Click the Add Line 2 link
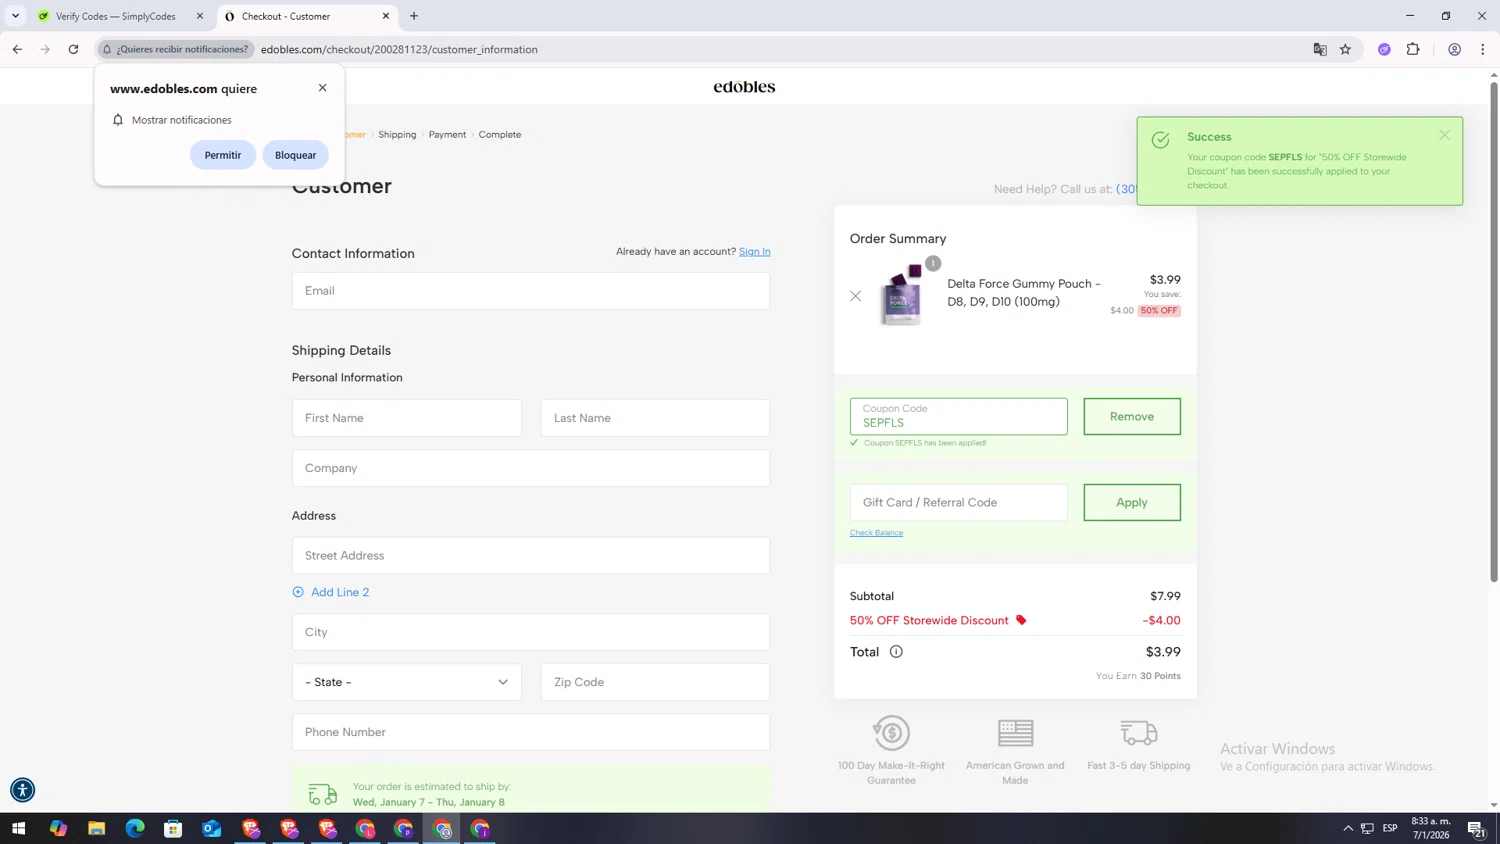Image resolution: width=1500 pixels, height=844 pixels. point(340,592)
